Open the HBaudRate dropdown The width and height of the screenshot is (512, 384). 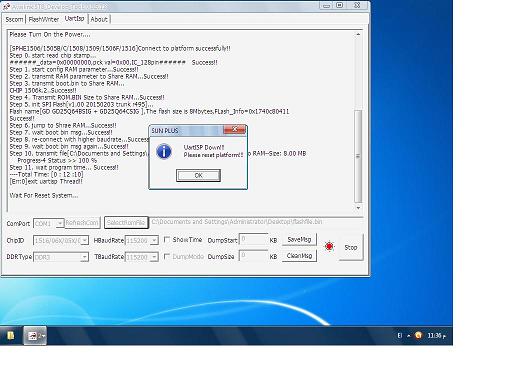point(154,240)
